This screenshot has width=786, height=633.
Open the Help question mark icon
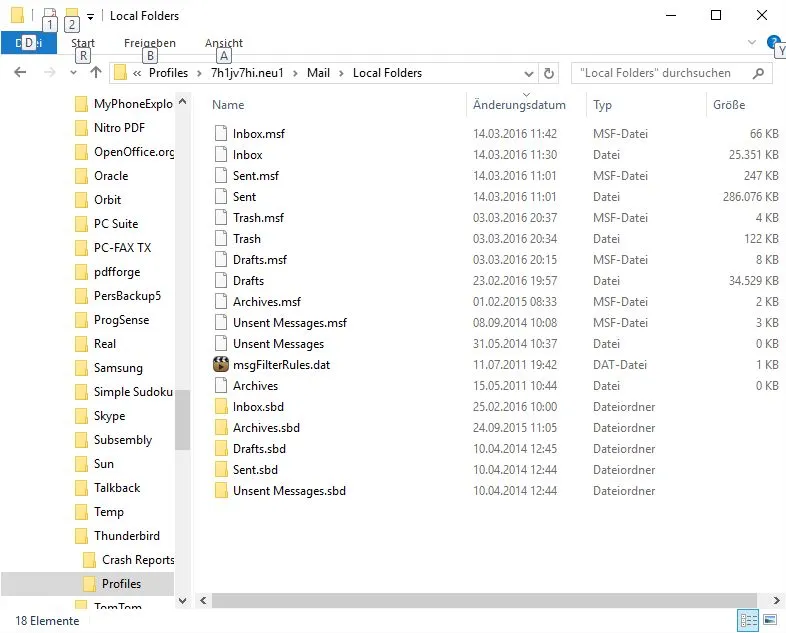[772, 42]
